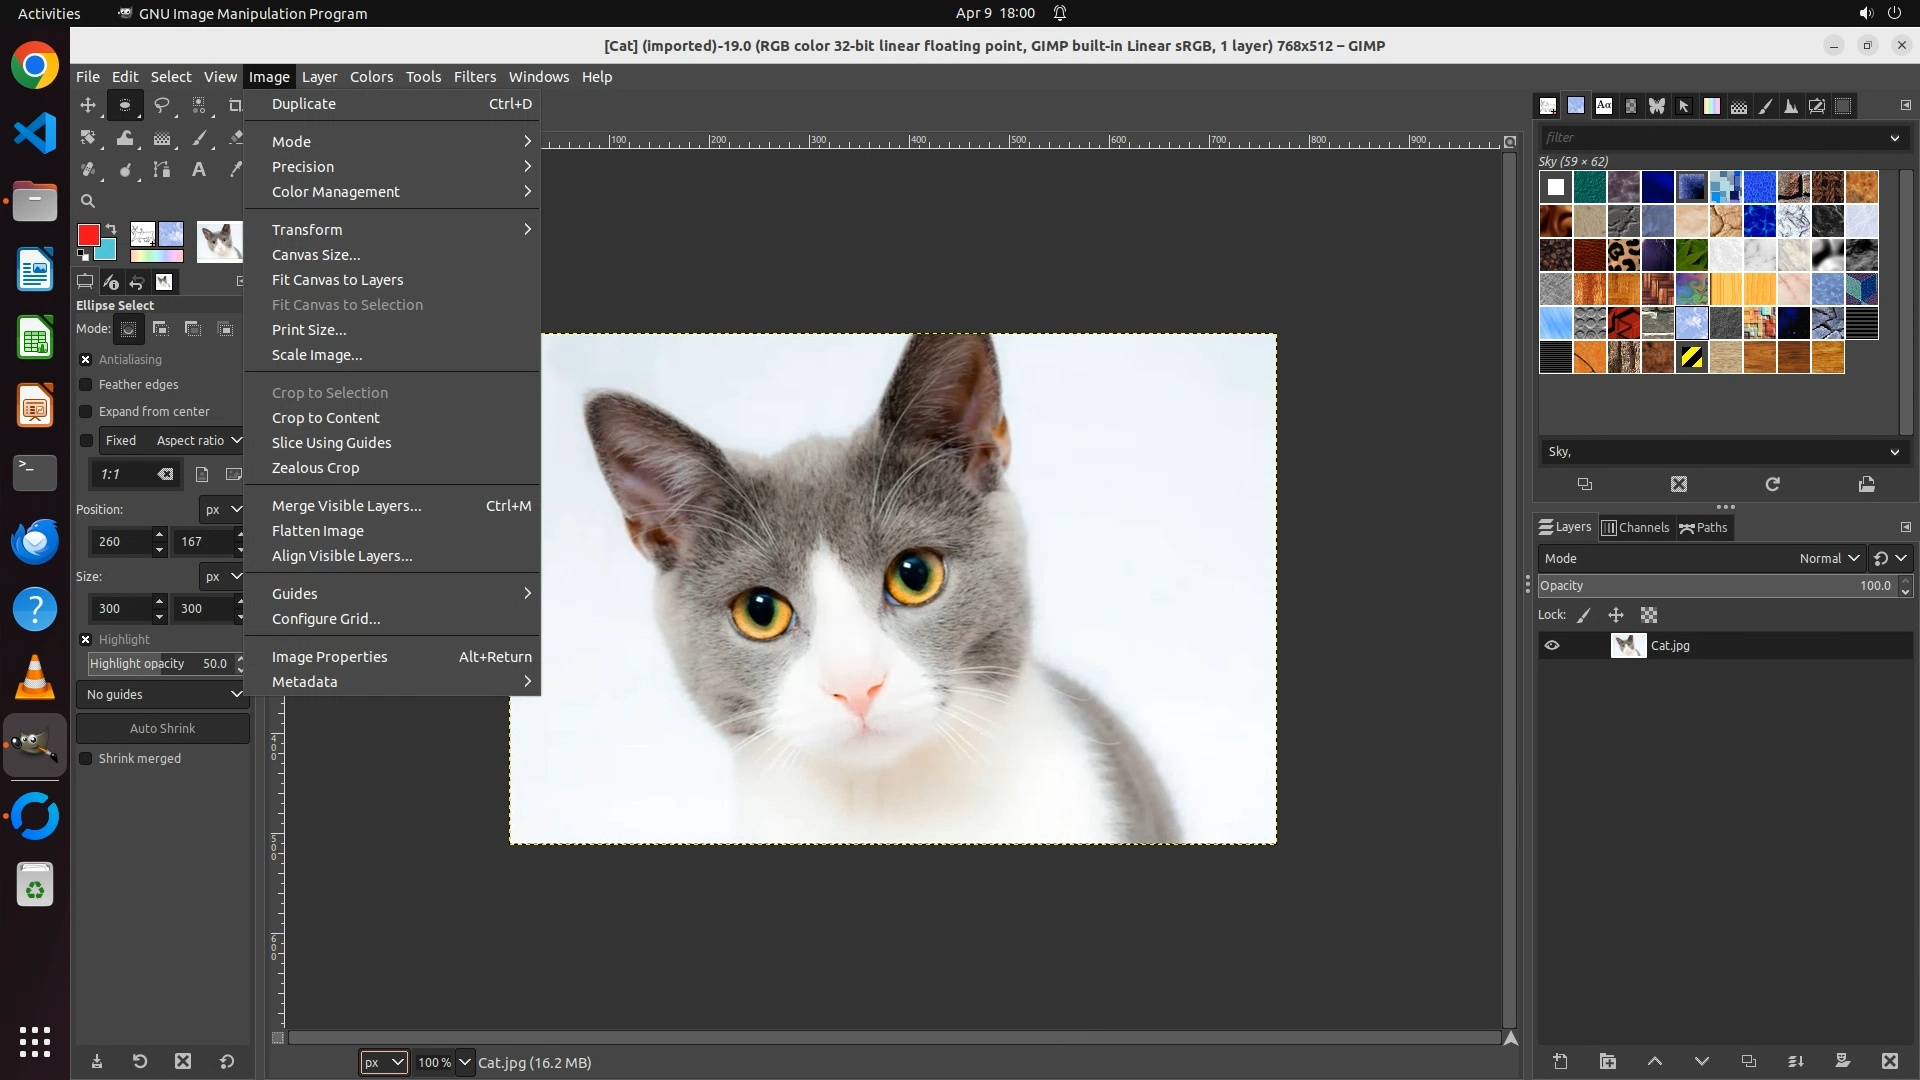The width and height of the screenshot is (1920, 1080).
Task: Create a new layer group icon
Action: 1607,1061
